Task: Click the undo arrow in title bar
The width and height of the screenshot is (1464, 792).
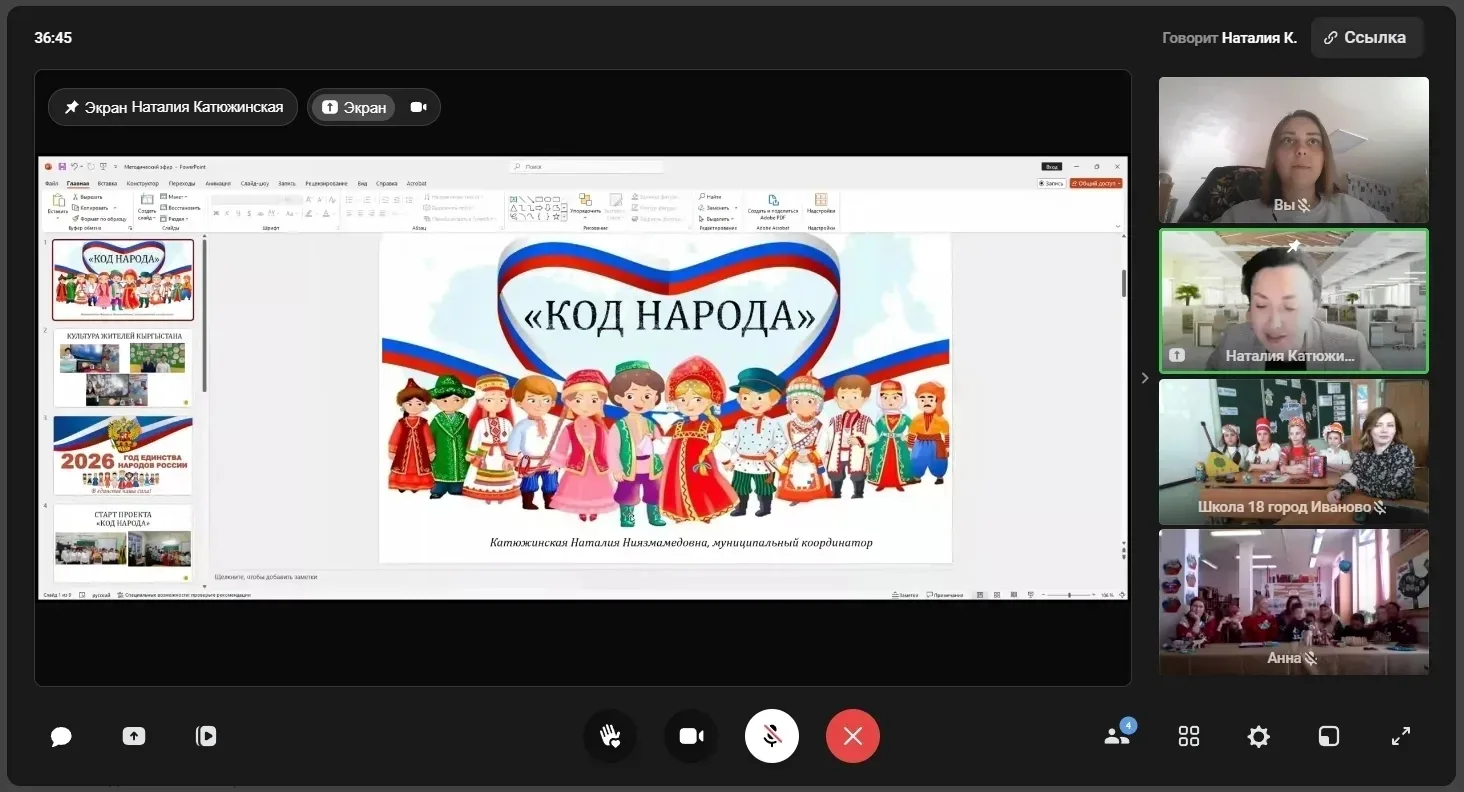Action: coord(75,167)
